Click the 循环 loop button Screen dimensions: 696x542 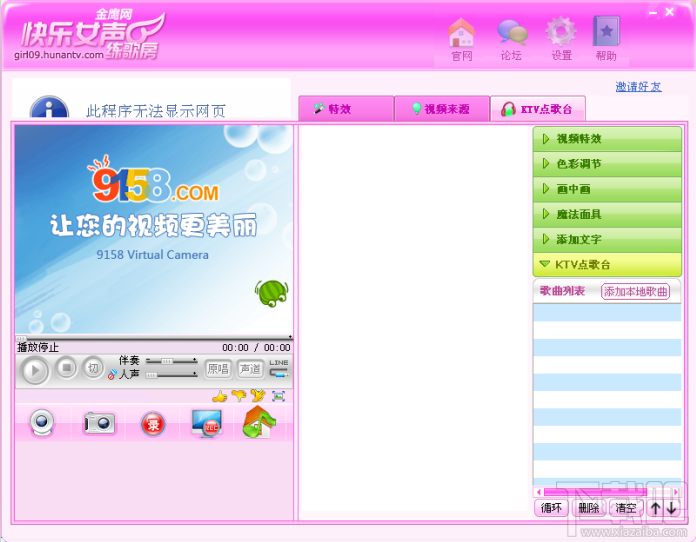[x=551, y=508]
